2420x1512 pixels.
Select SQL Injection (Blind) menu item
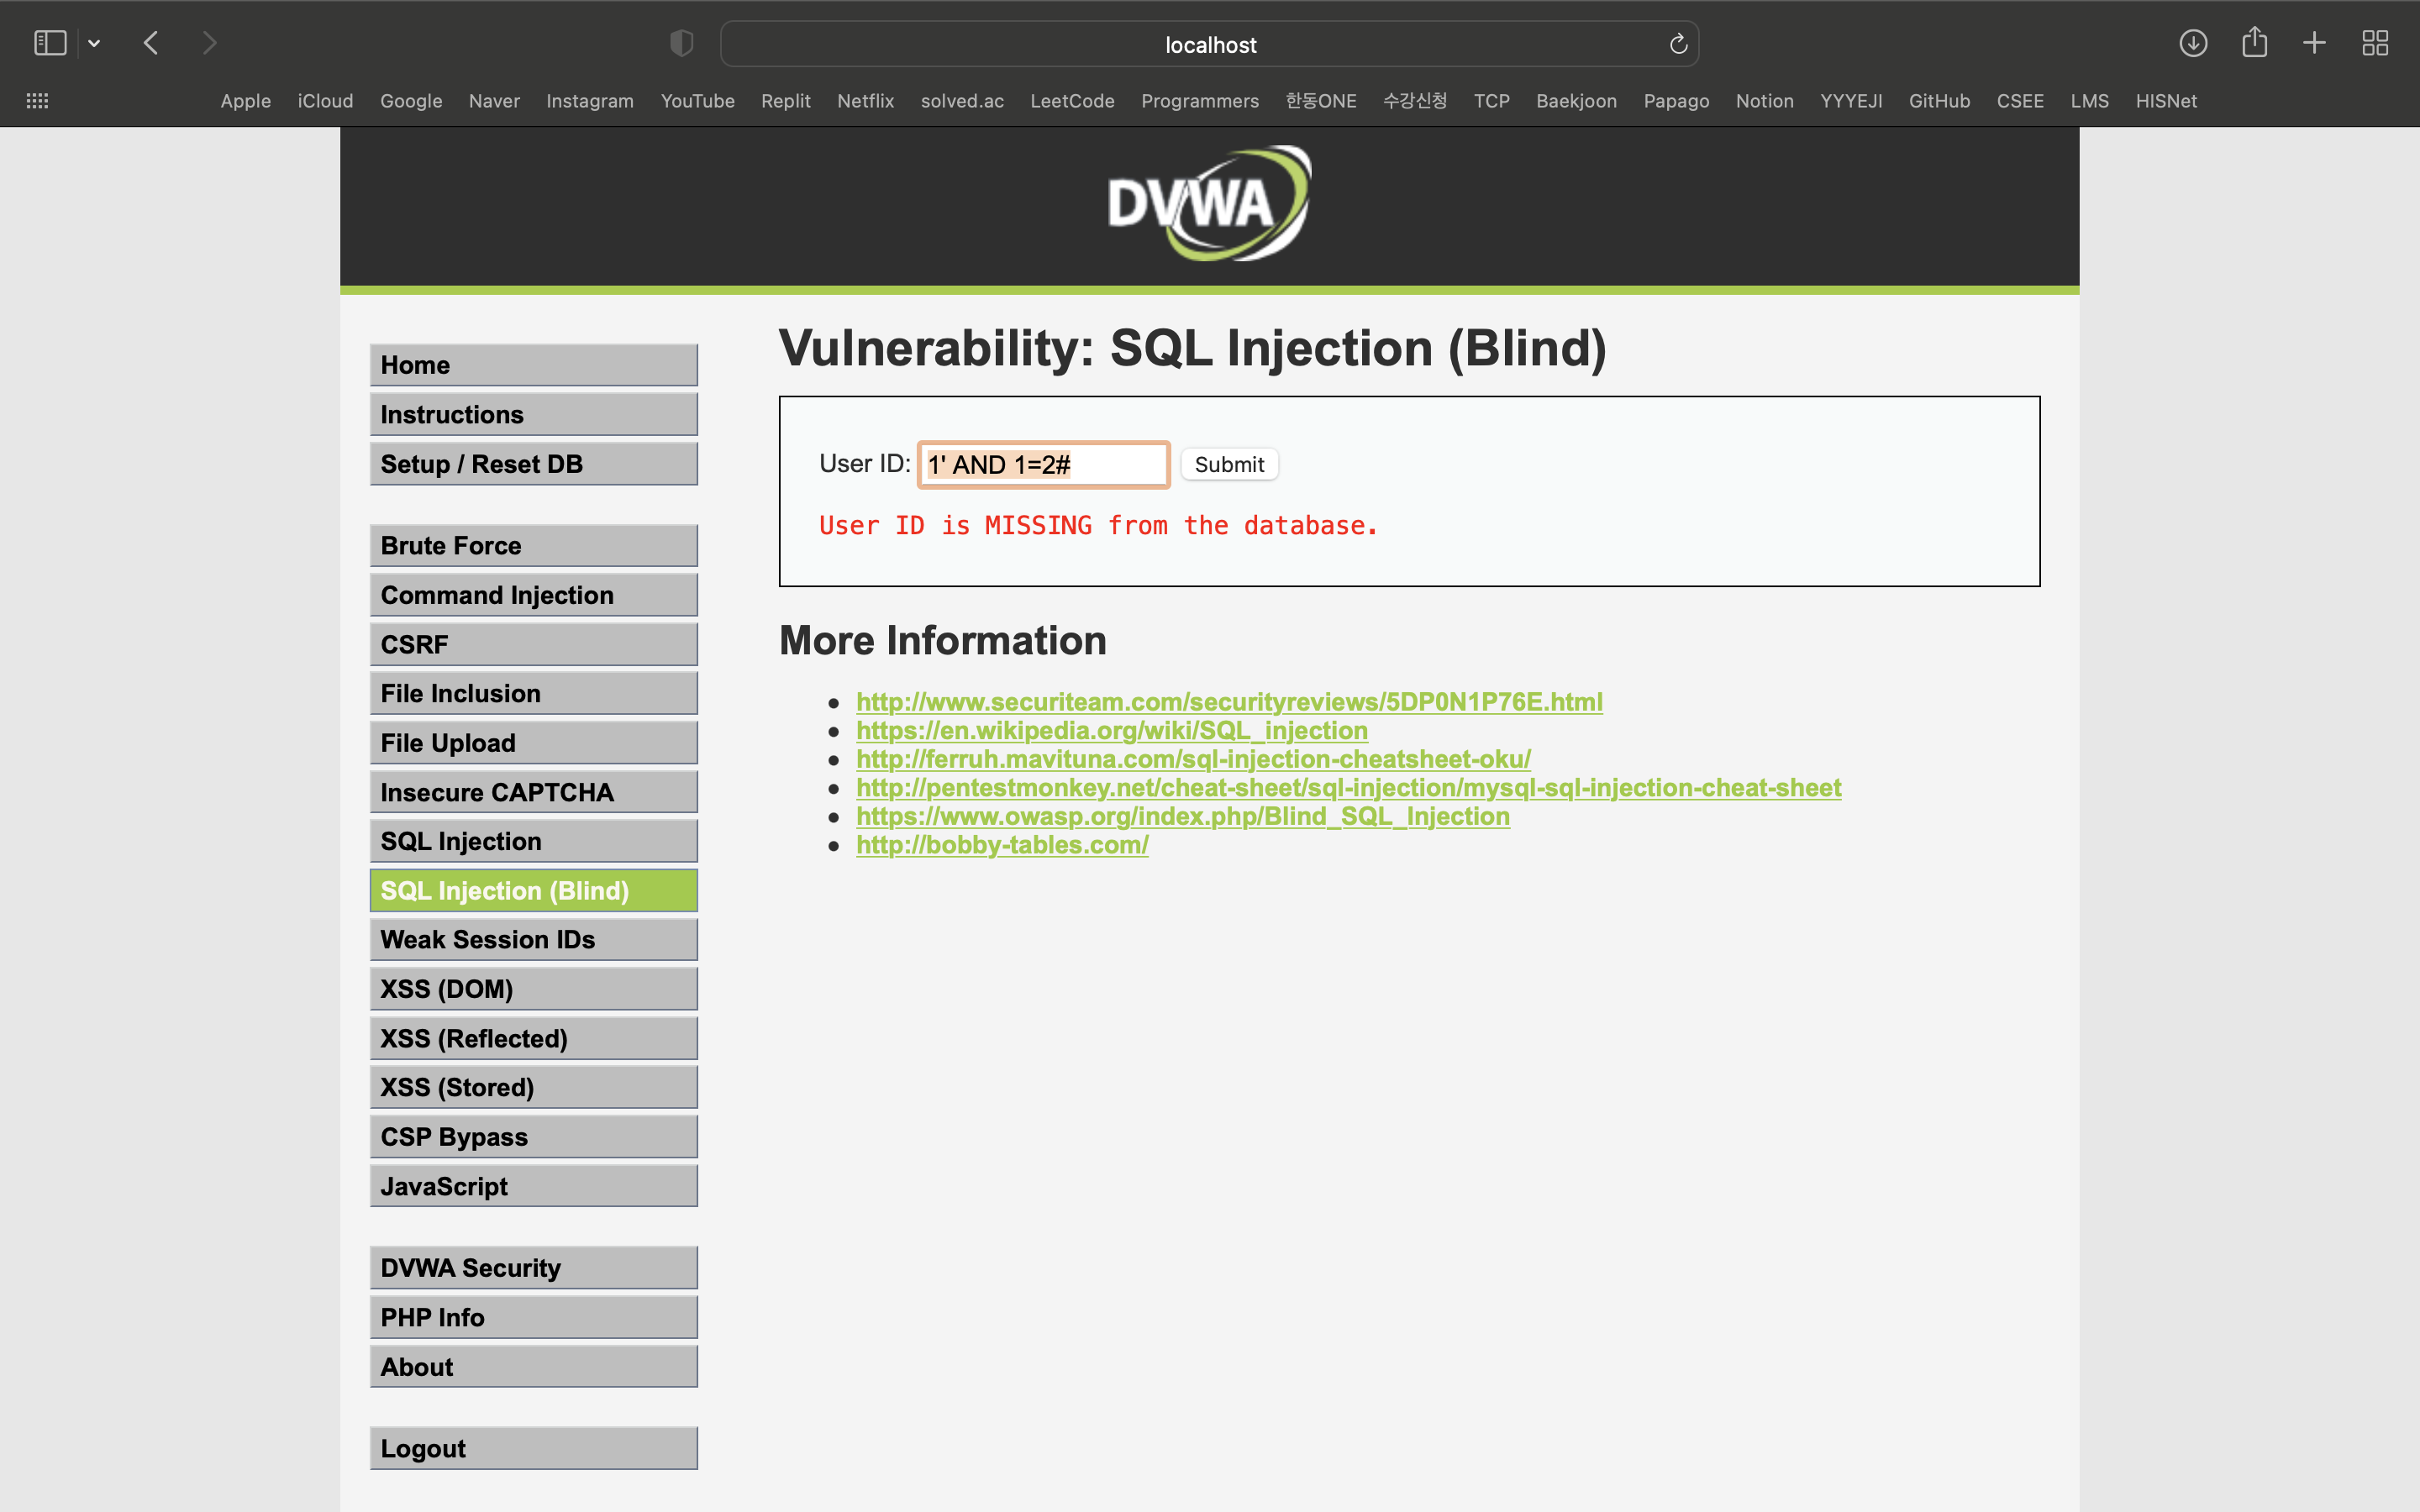(533, 890)
